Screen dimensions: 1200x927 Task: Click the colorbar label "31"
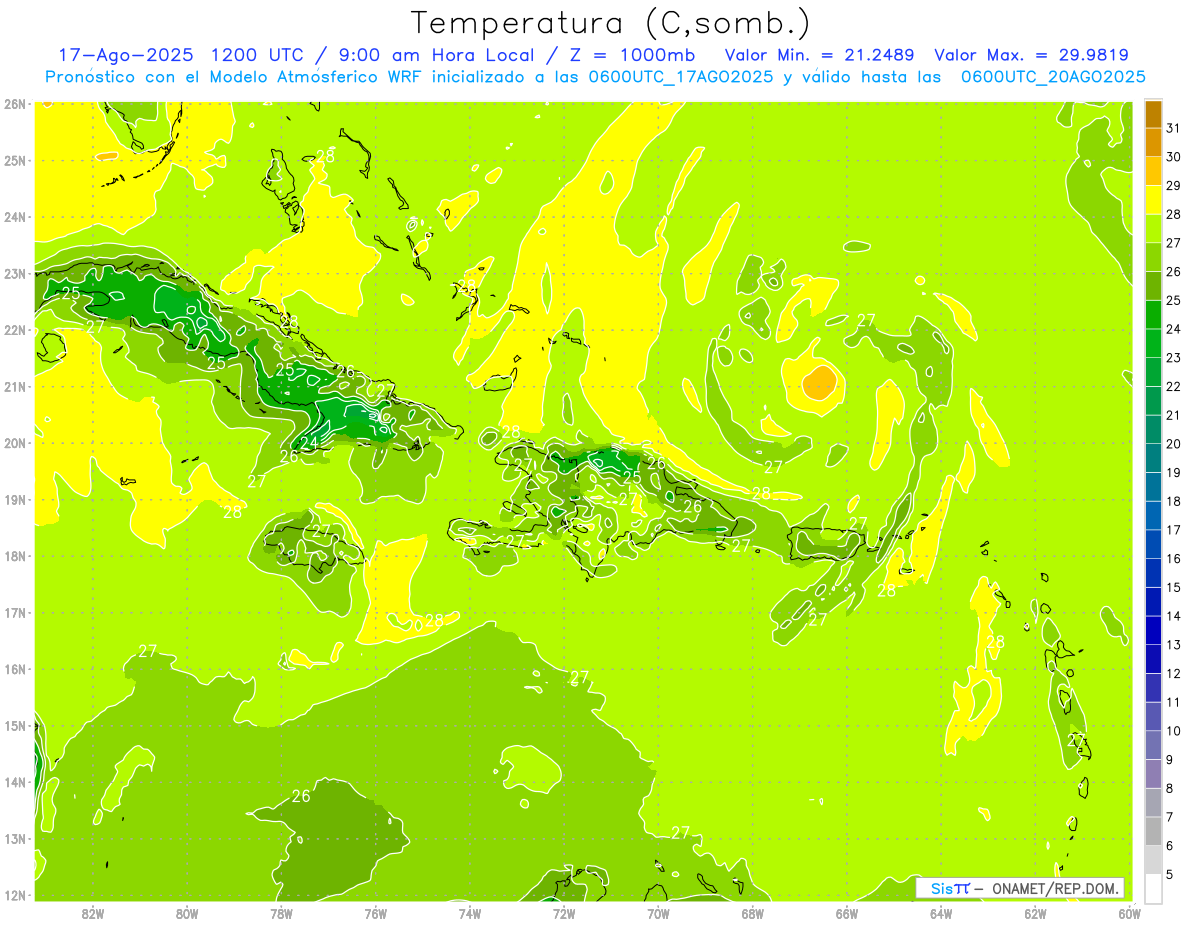(1174, 128)
